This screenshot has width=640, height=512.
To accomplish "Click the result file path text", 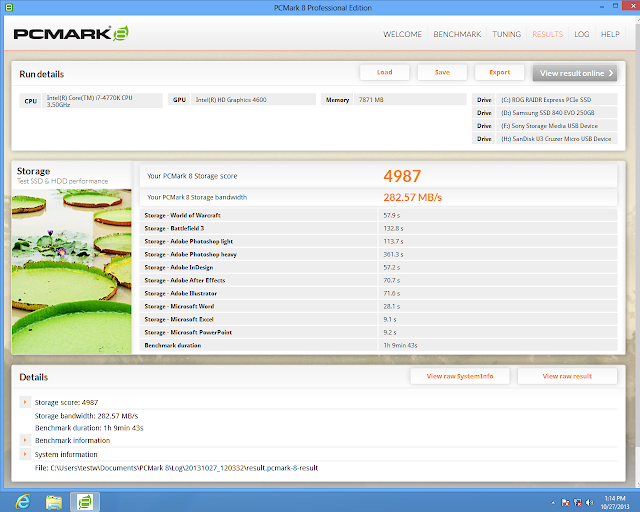I will [176, 468].
